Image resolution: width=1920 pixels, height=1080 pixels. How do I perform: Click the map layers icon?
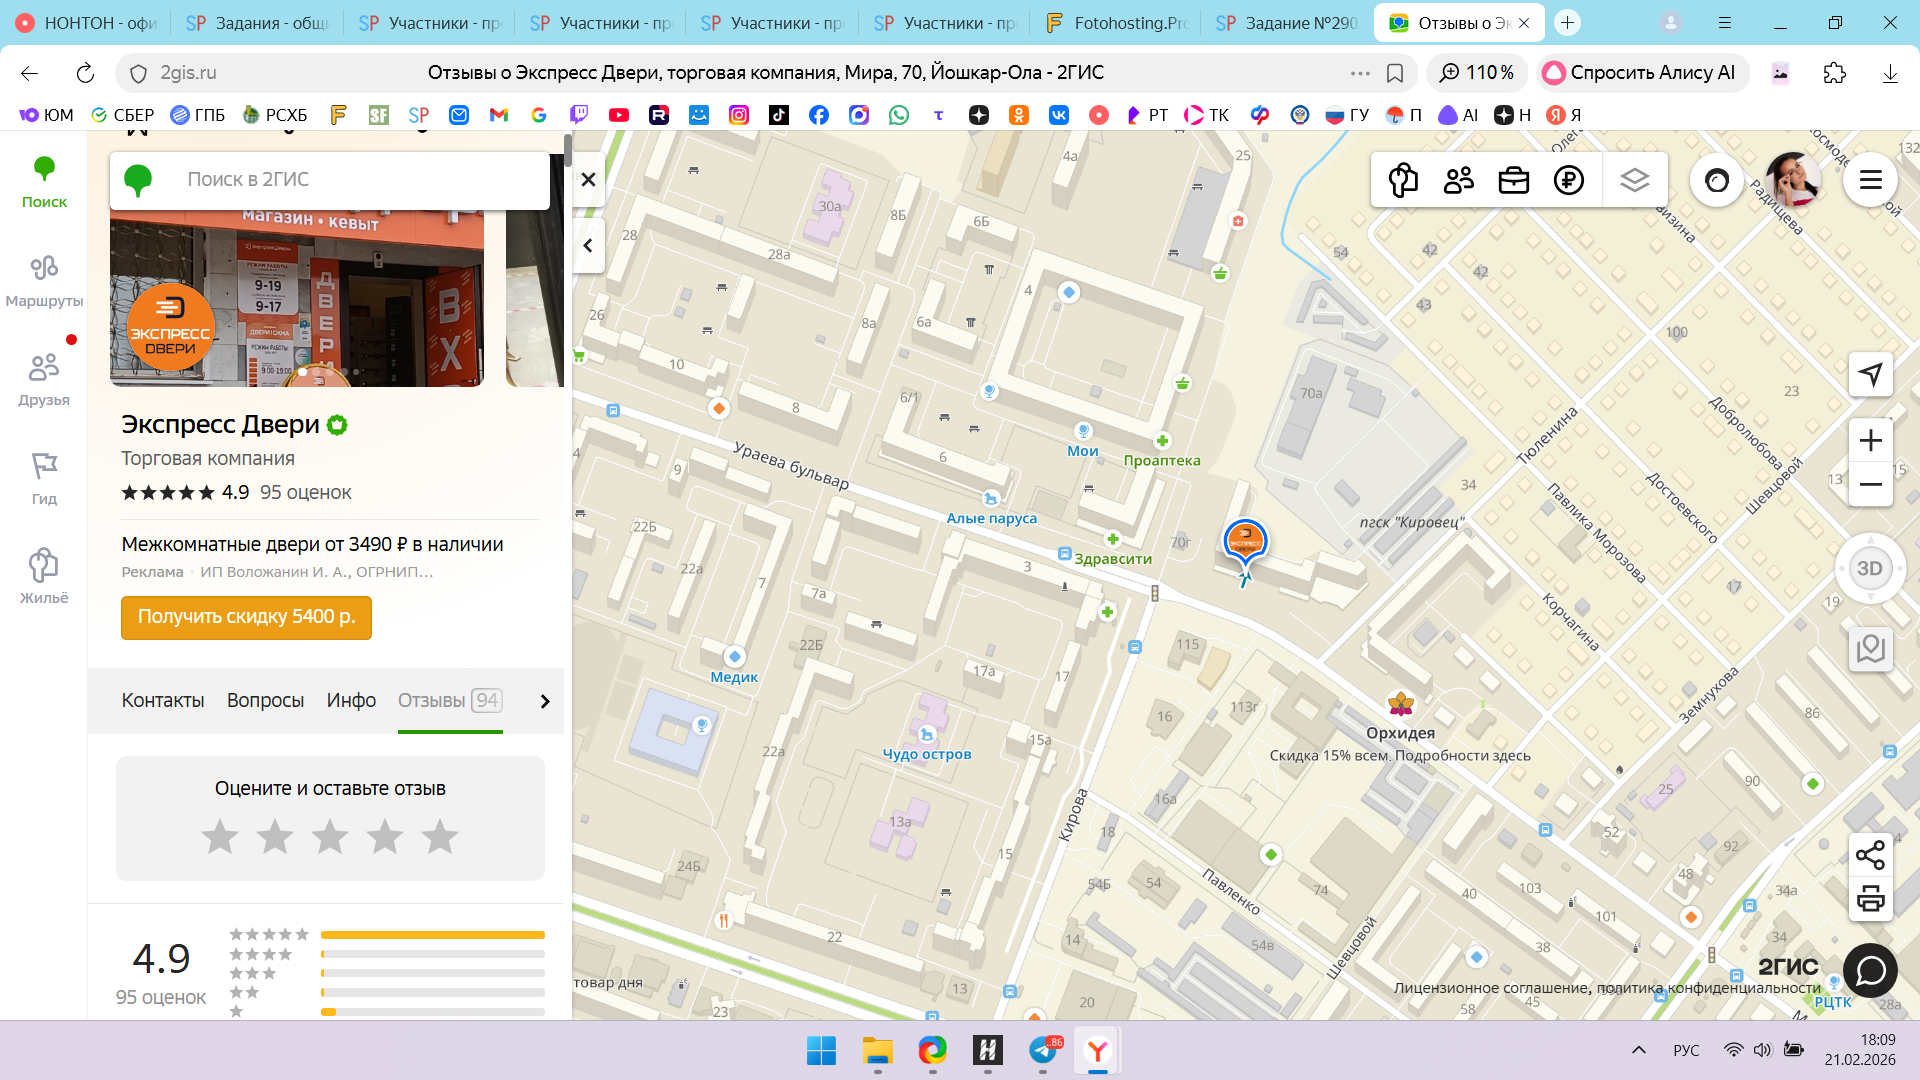pos(1634,180)
